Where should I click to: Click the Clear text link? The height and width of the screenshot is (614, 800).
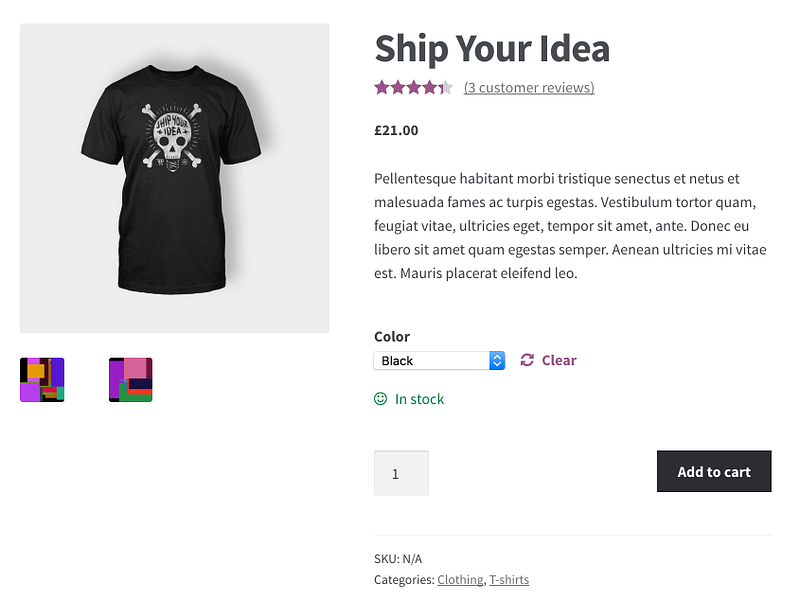point(559,360)
